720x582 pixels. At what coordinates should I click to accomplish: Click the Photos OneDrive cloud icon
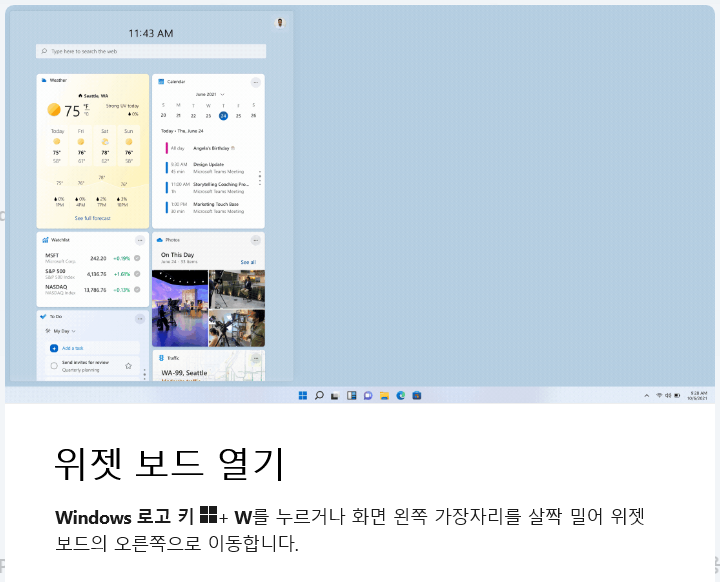(160, 240)
